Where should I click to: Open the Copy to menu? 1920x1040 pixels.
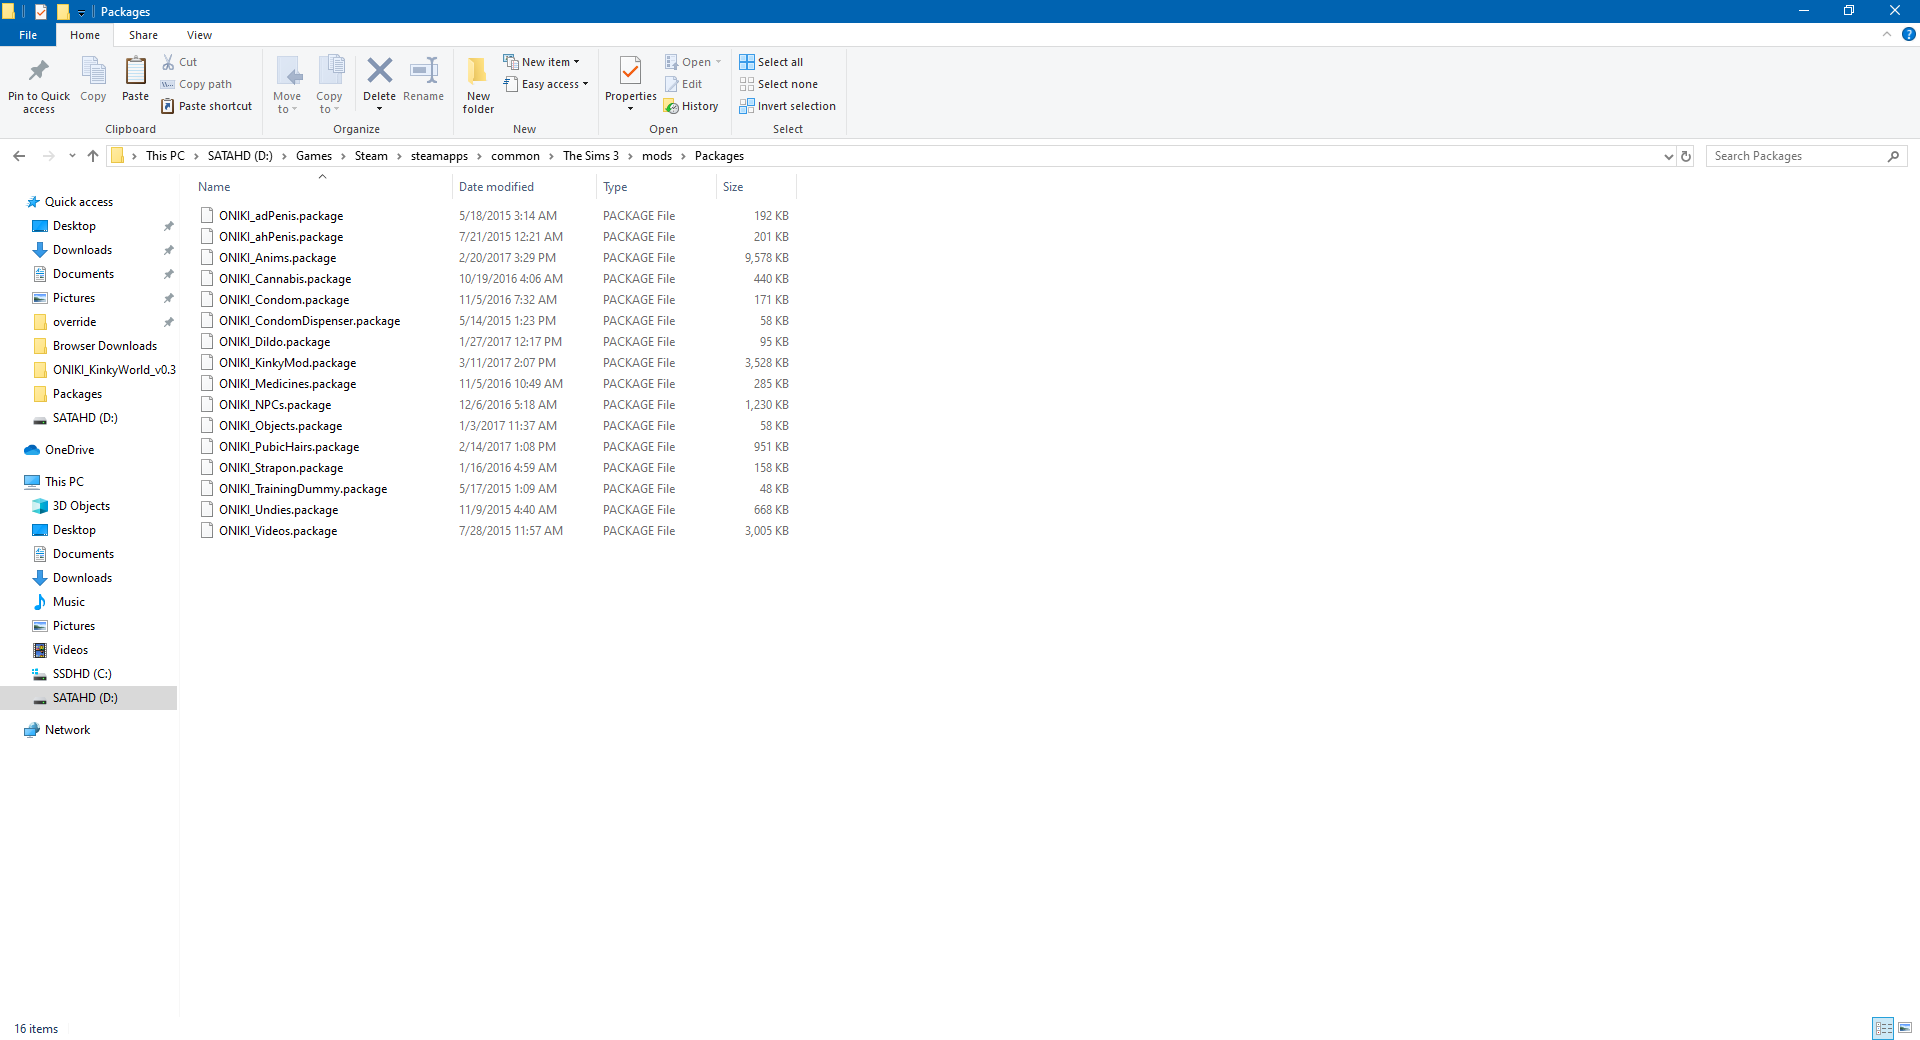click(329, 84)
